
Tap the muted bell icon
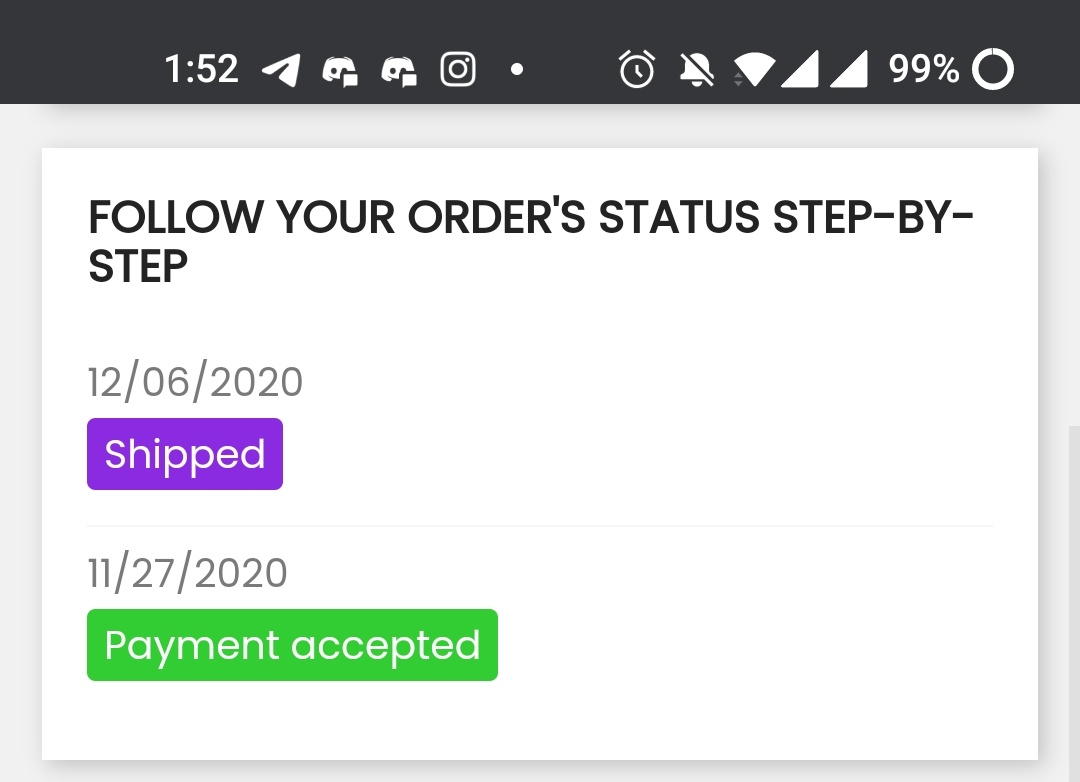[697, 69]
